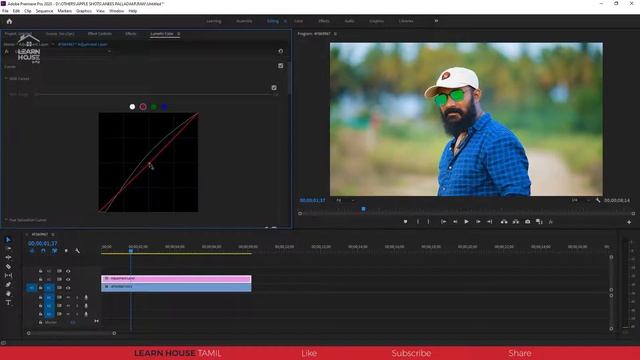Image resolution: width=640 pixels, height=360 pixels.
Task: Hide the adjustment layer video track
Action: click(x=68, y=279)
